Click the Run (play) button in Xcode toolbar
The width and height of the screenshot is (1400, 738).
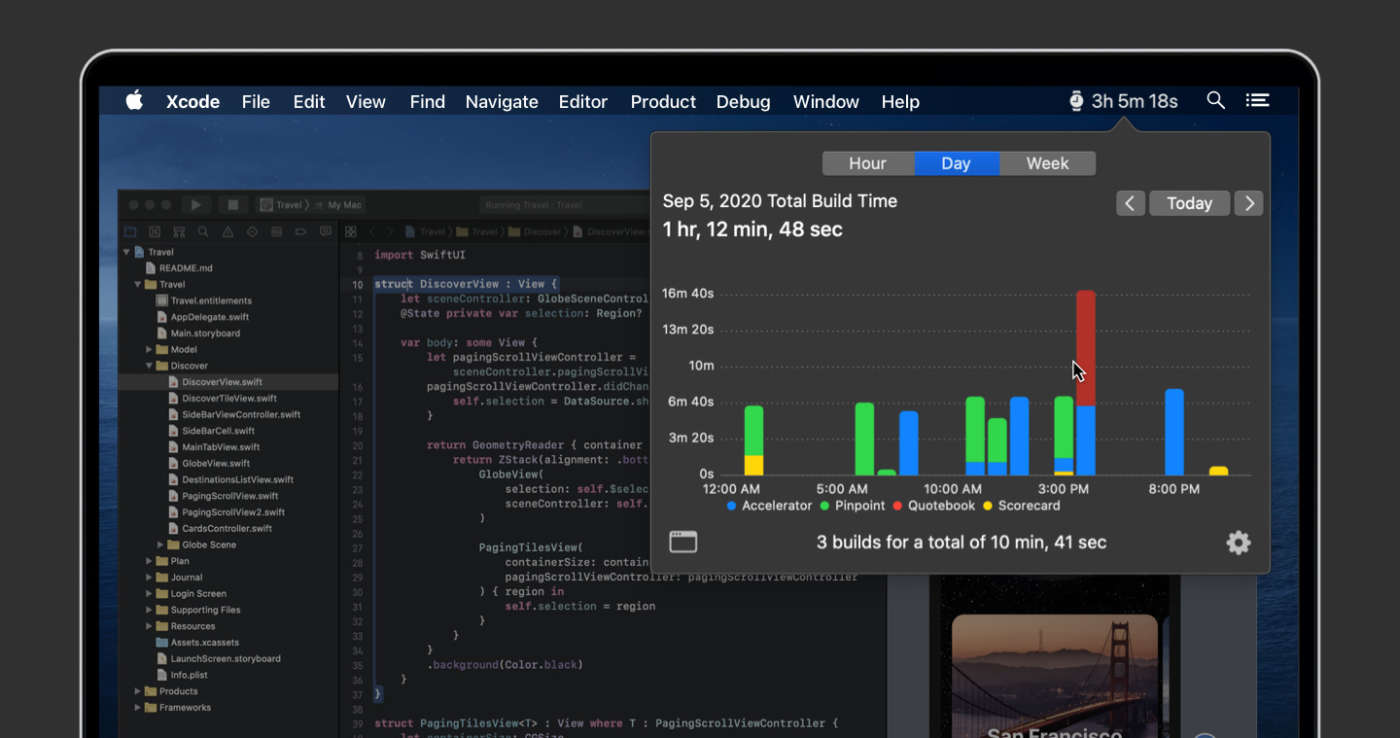(x=196, y=205)
